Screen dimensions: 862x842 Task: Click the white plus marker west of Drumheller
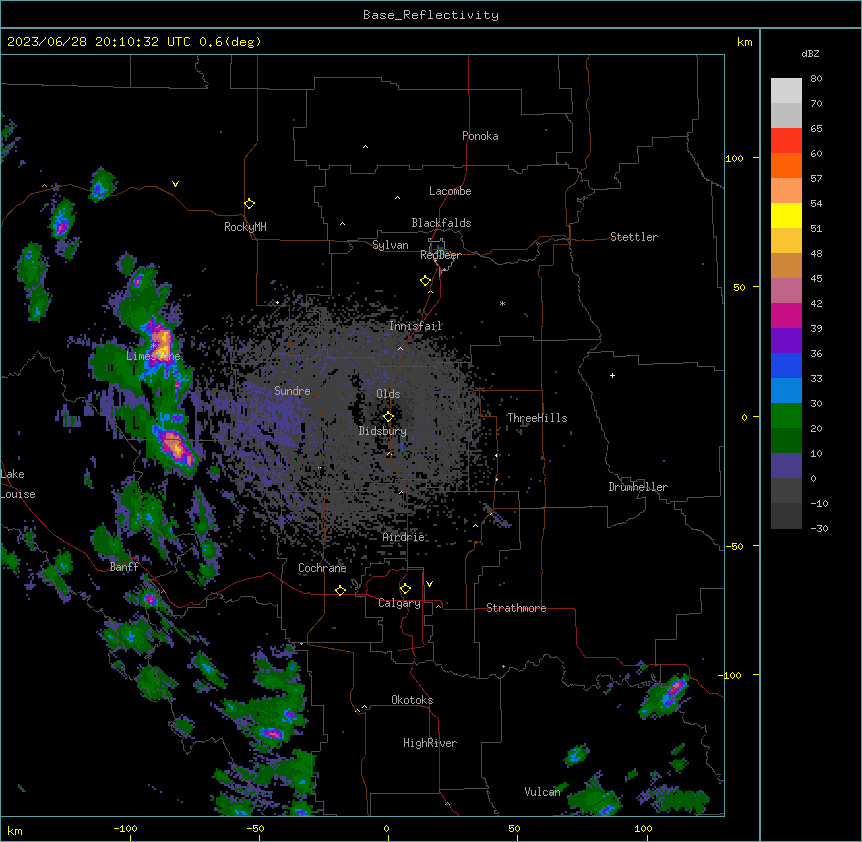(x=612, y=375)
